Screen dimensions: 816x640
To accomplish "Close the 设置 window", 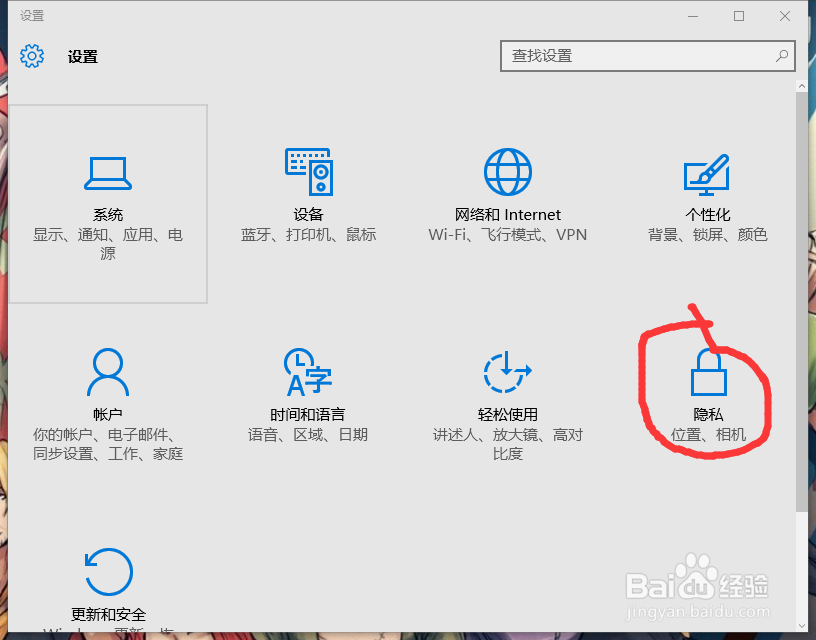I will [x=785, y=16].
